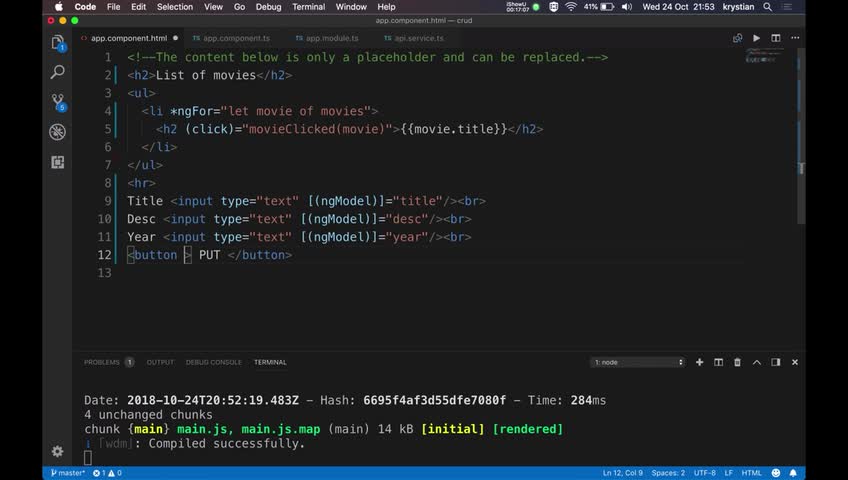Image resolution: width=848 pixels, height=480 pixels.
Task: Open the Window menu
Action: (x=351, y=7)
